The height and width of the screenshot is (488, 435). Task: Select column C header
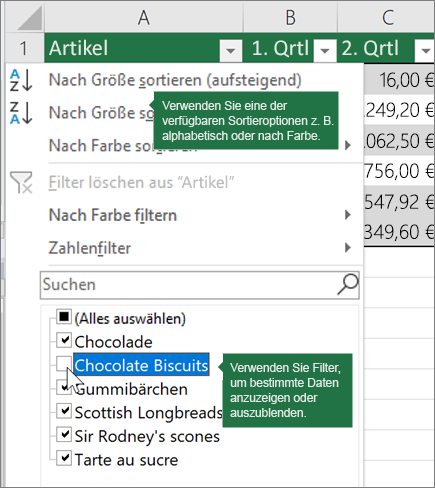(387, 17)
